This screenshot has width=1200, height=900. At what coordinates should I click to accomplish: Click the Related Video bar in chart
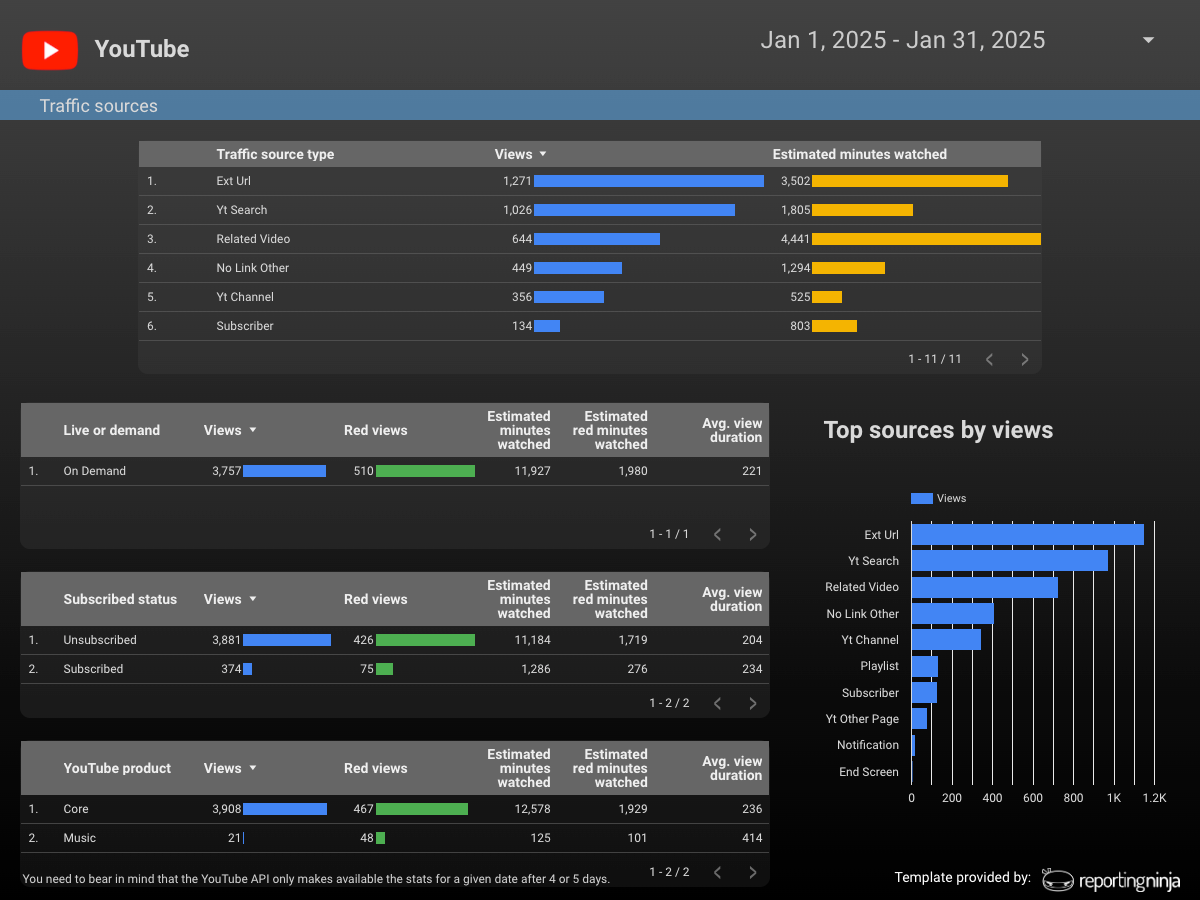click(984, 587)
